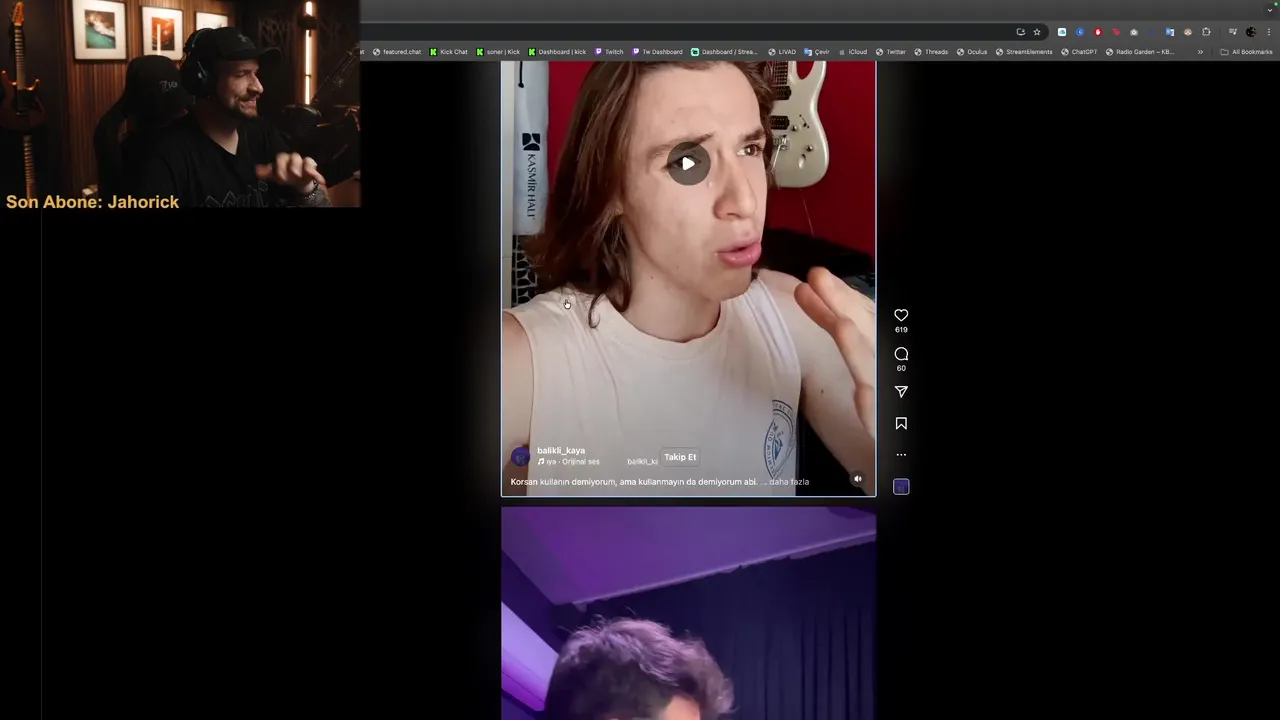Open balikli_kaya profile name link

pyautogui.click(x=561, y=451)
